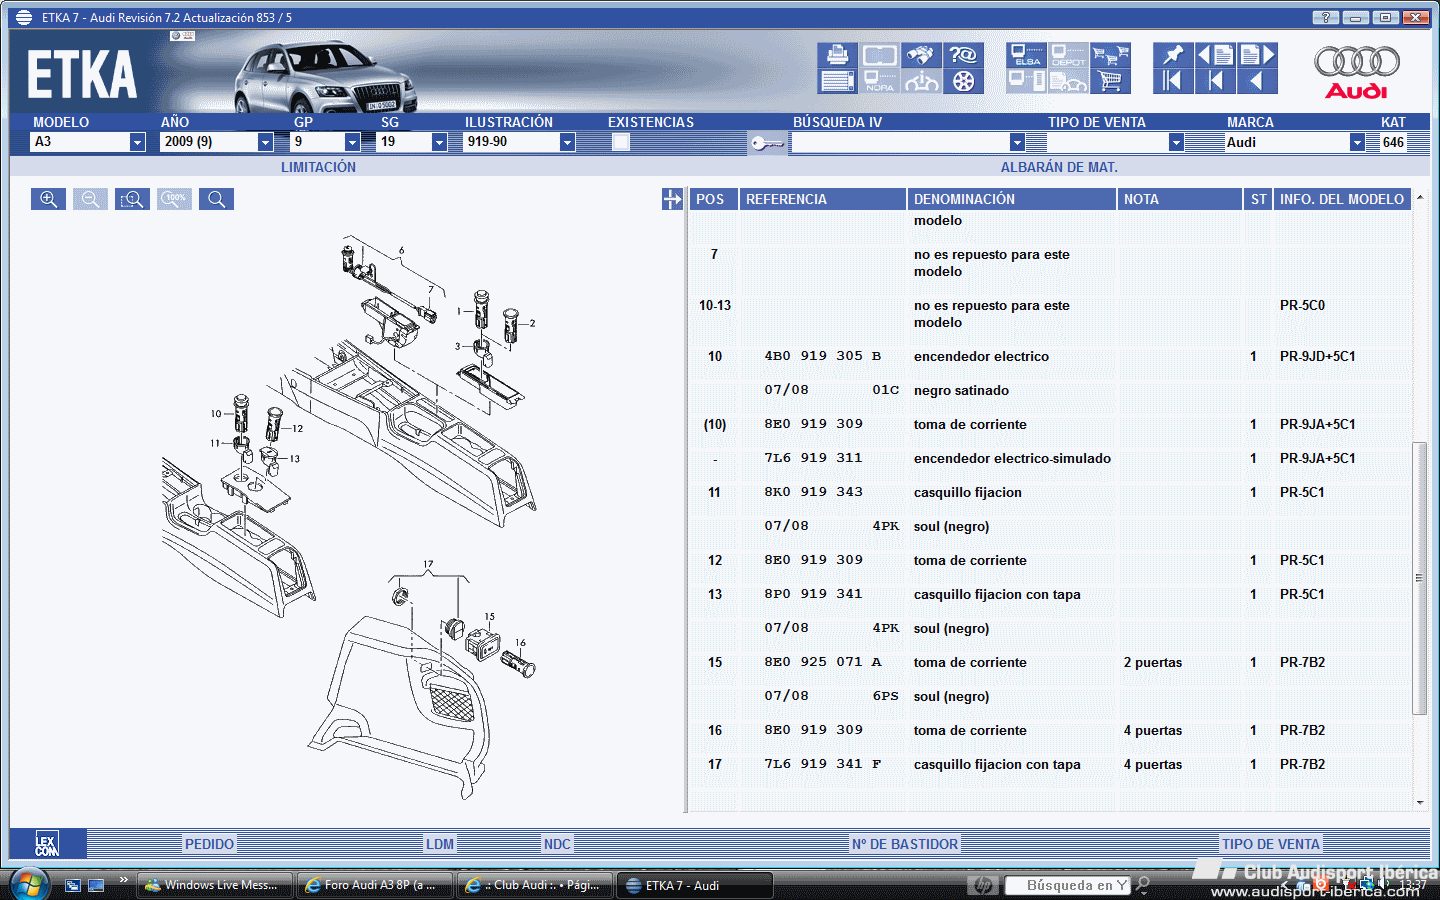This screenshot has height=900, width=1440.
Task: Open the DEPOT icon
Action: click(1069, 55)
